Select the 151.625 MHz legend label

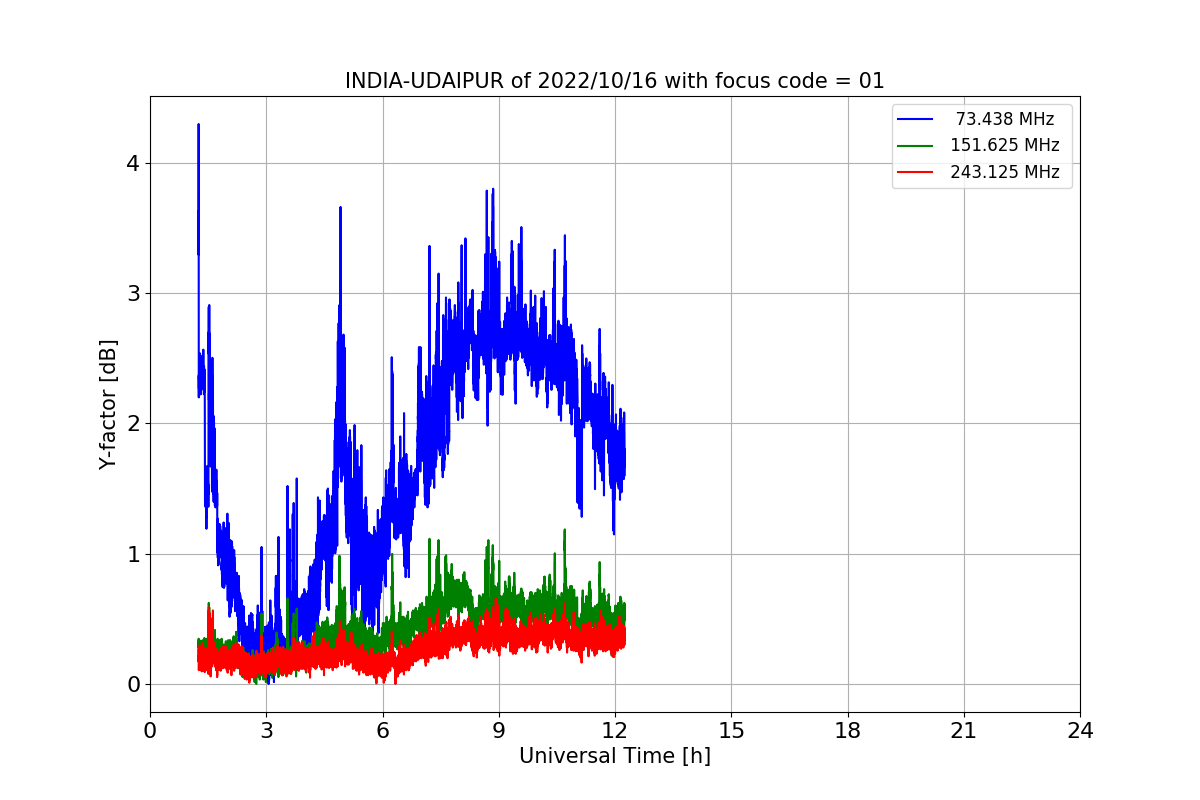coord(1004,146)
